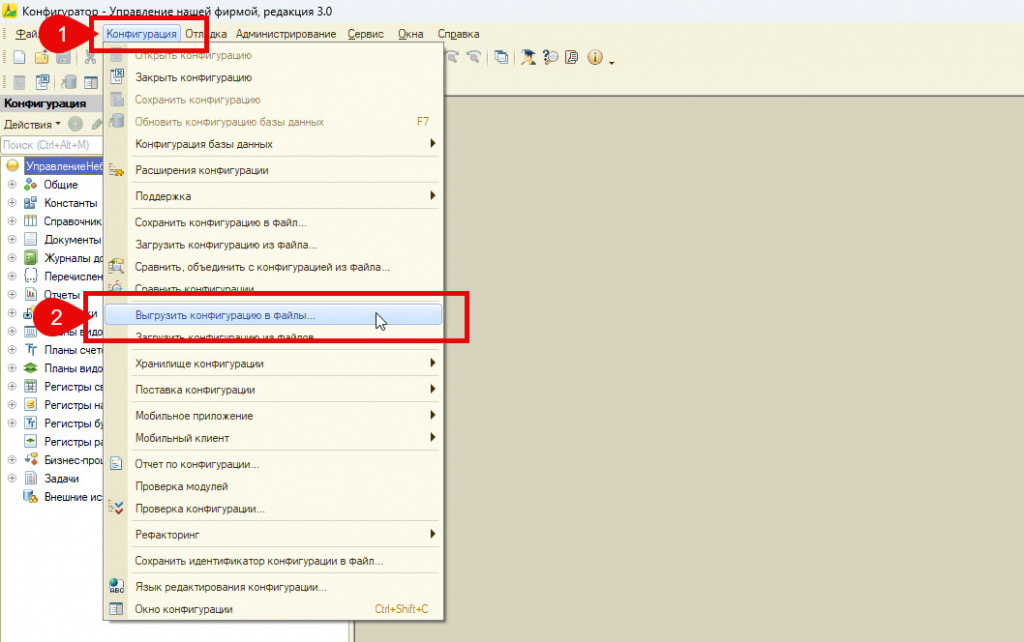
Task: Click the Find previous magnifier toolbar icon
Action: pyautogui.click(x=474, y=57)
